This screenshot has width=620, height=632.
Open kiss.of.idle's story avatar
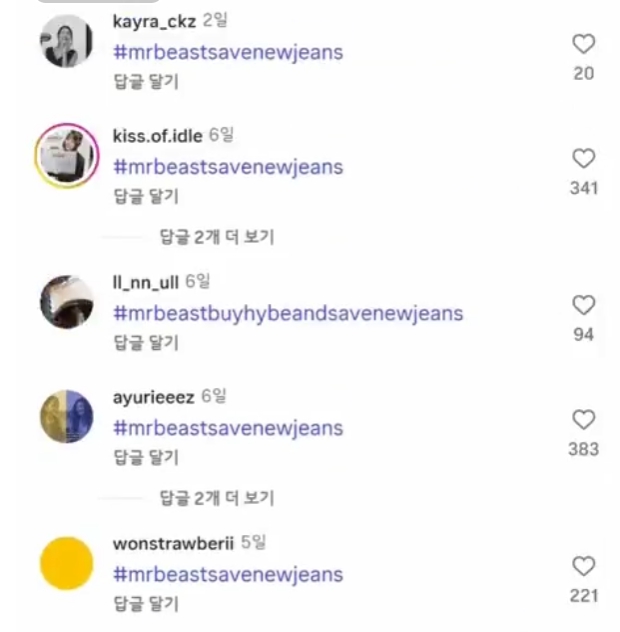66,157
